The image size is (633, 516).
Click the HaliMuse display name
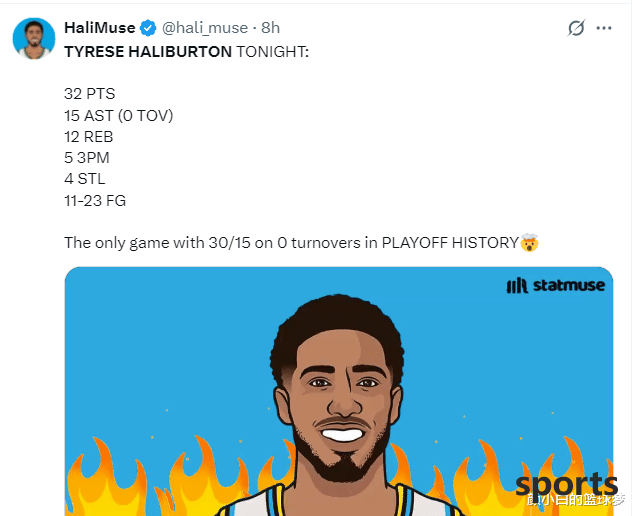(100, 28)
